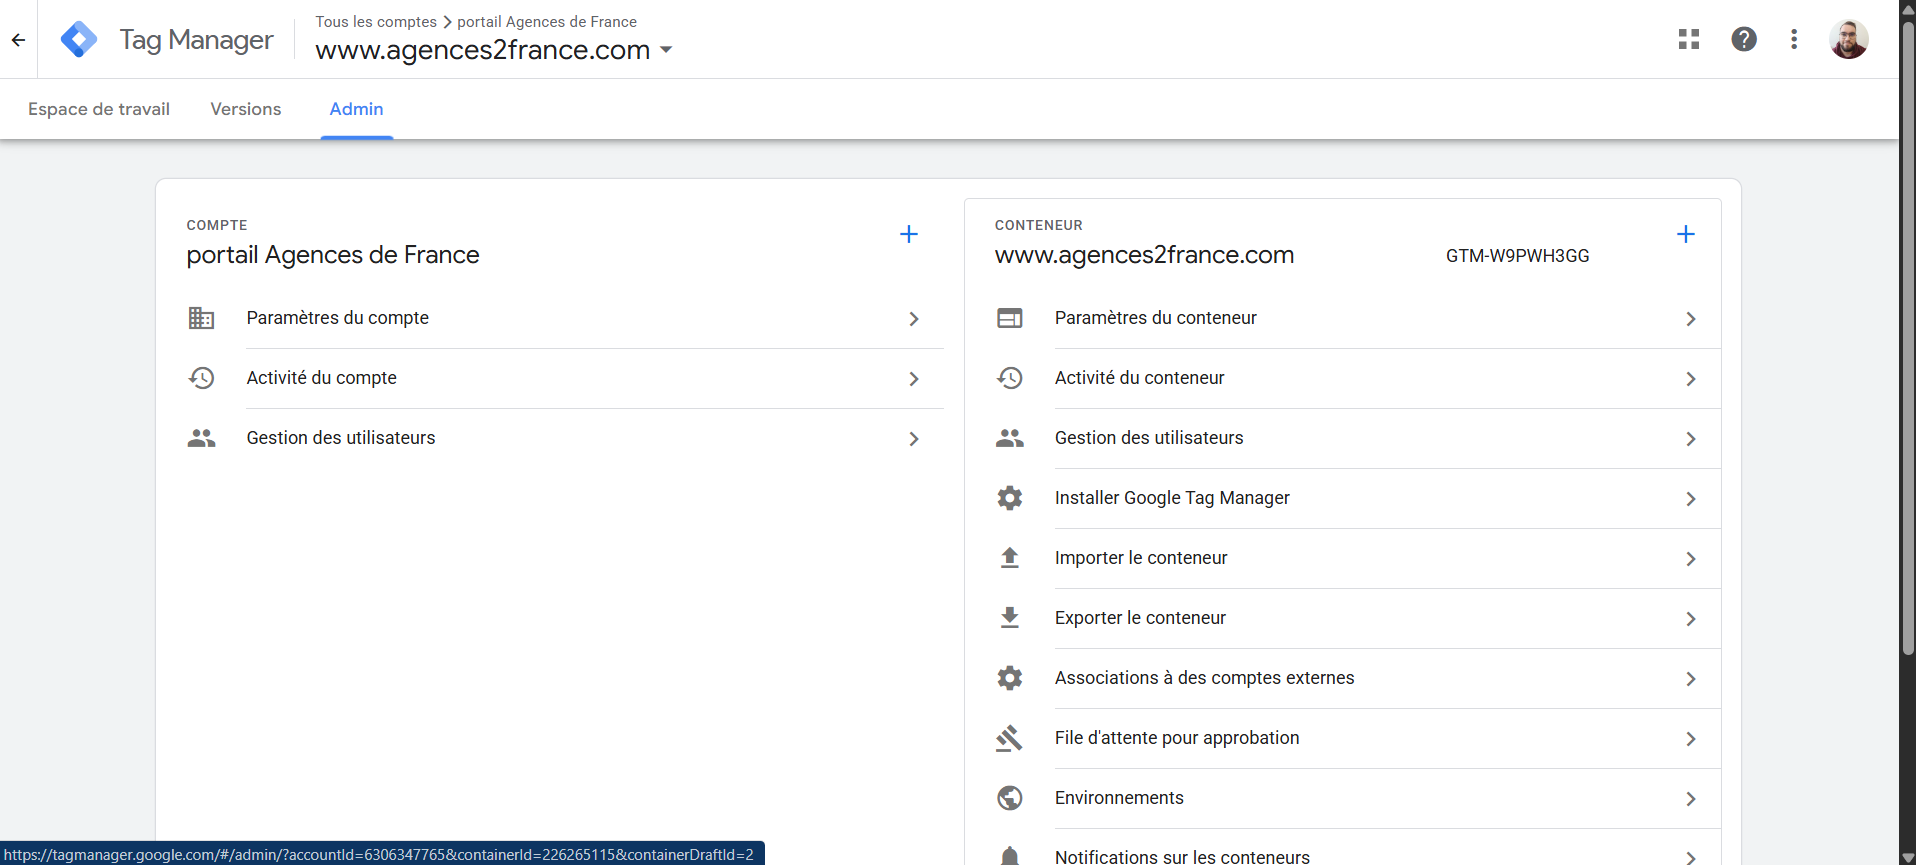This screenshot has height=865, width=1916.
Task: Open the three-dot more options menu
Action: click(x=1794, y=39)
